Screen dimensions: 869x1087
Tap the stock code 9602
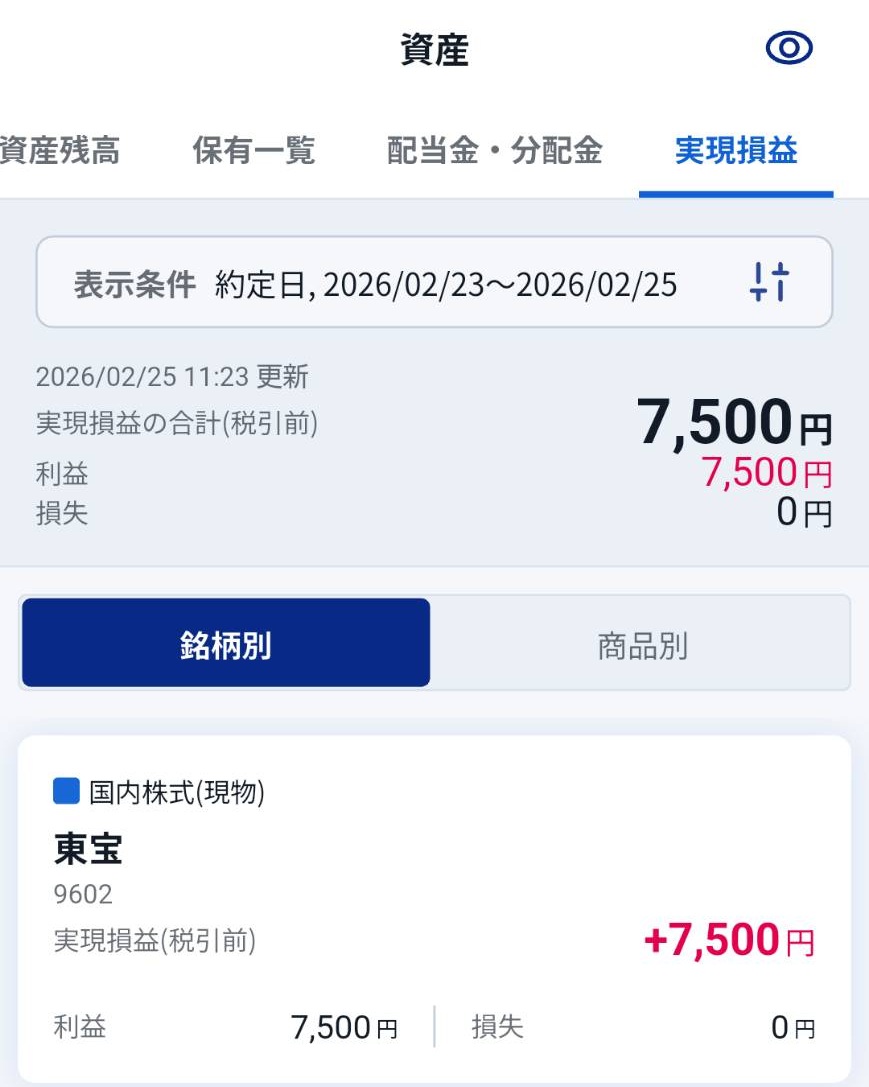pos(83,894)
